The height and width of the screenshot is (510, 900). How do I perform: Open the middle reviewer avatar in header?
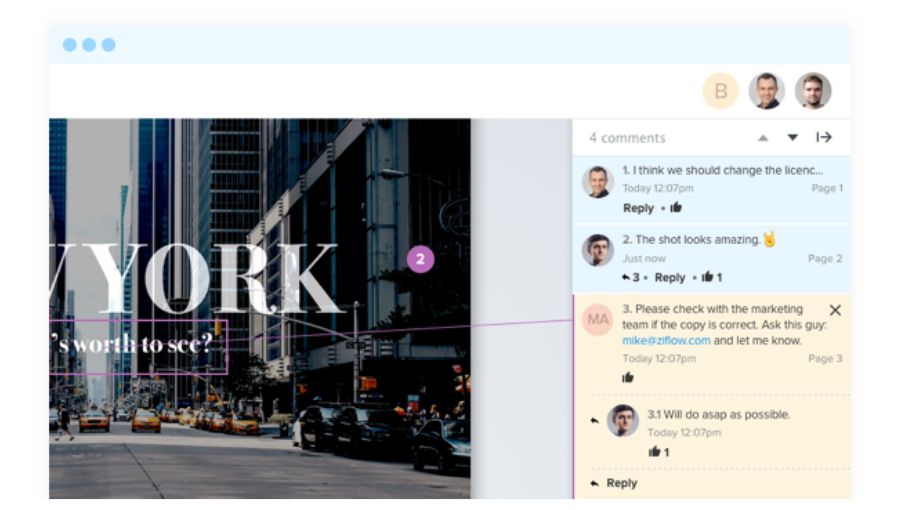tap(767, 91)
